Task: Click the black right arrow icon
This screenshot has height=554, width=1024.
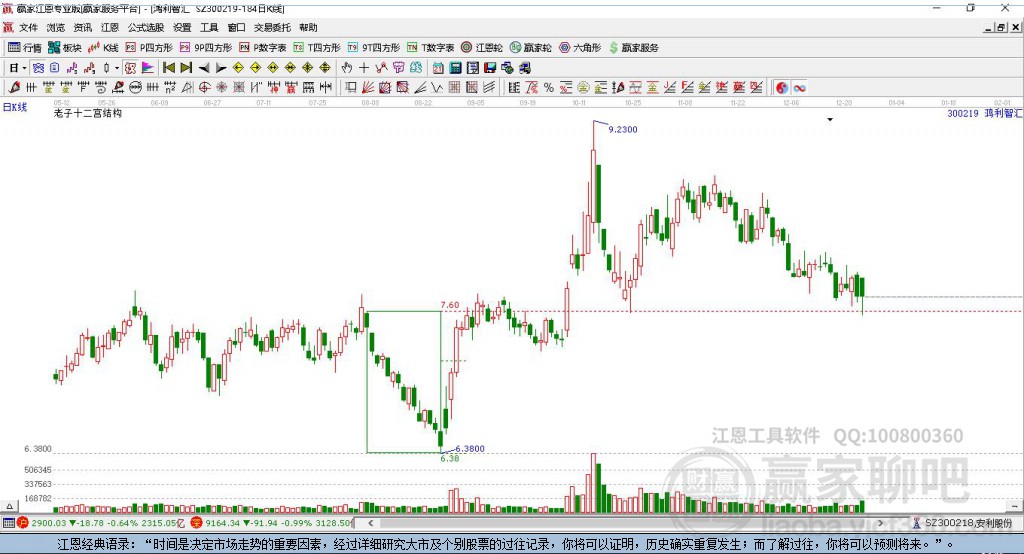Action: (221, 68)
